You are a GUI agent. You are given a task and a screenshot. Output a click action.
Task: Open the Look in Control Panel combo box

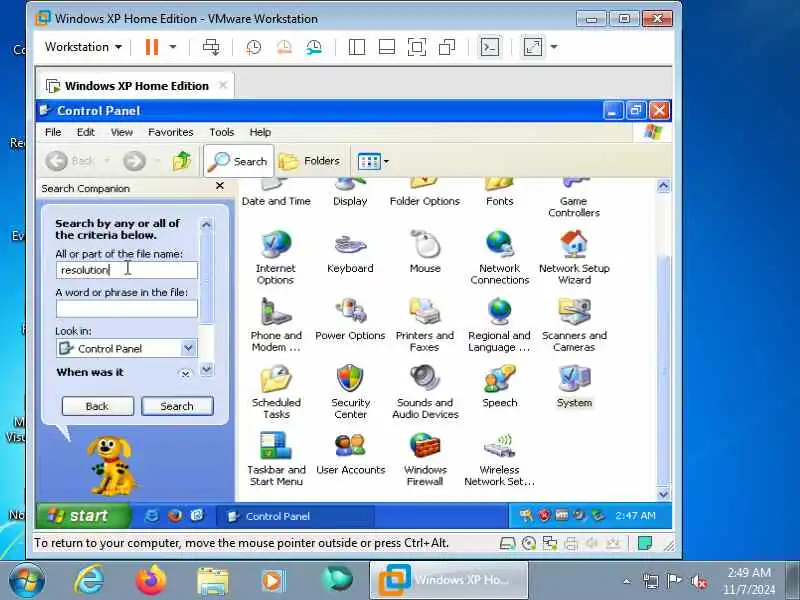click(127, 348)
